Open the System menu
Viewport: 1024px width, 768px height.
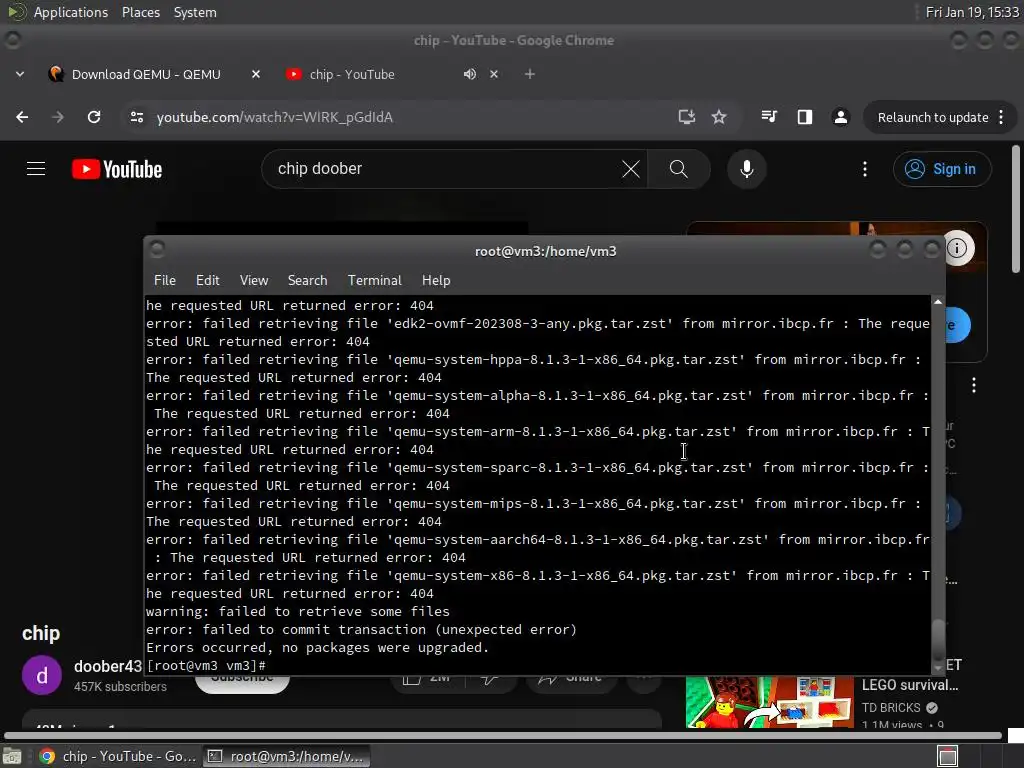click(x=195, y=12)
